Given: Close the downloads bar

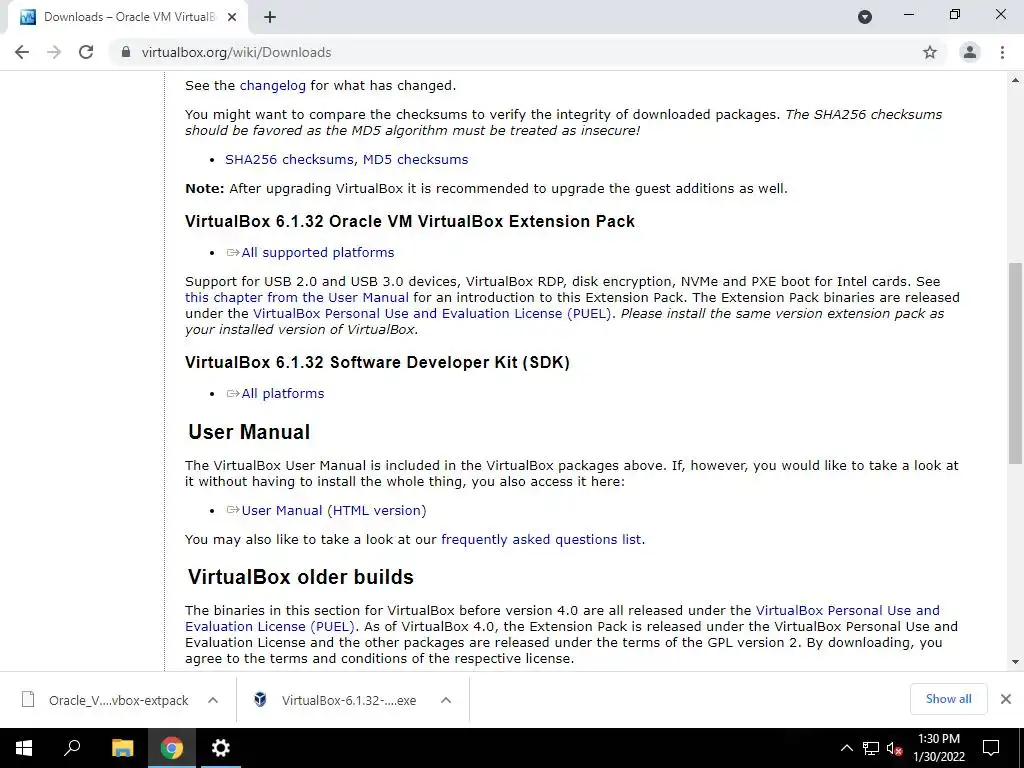Looking at the screenshot, I should point(1006,699).
